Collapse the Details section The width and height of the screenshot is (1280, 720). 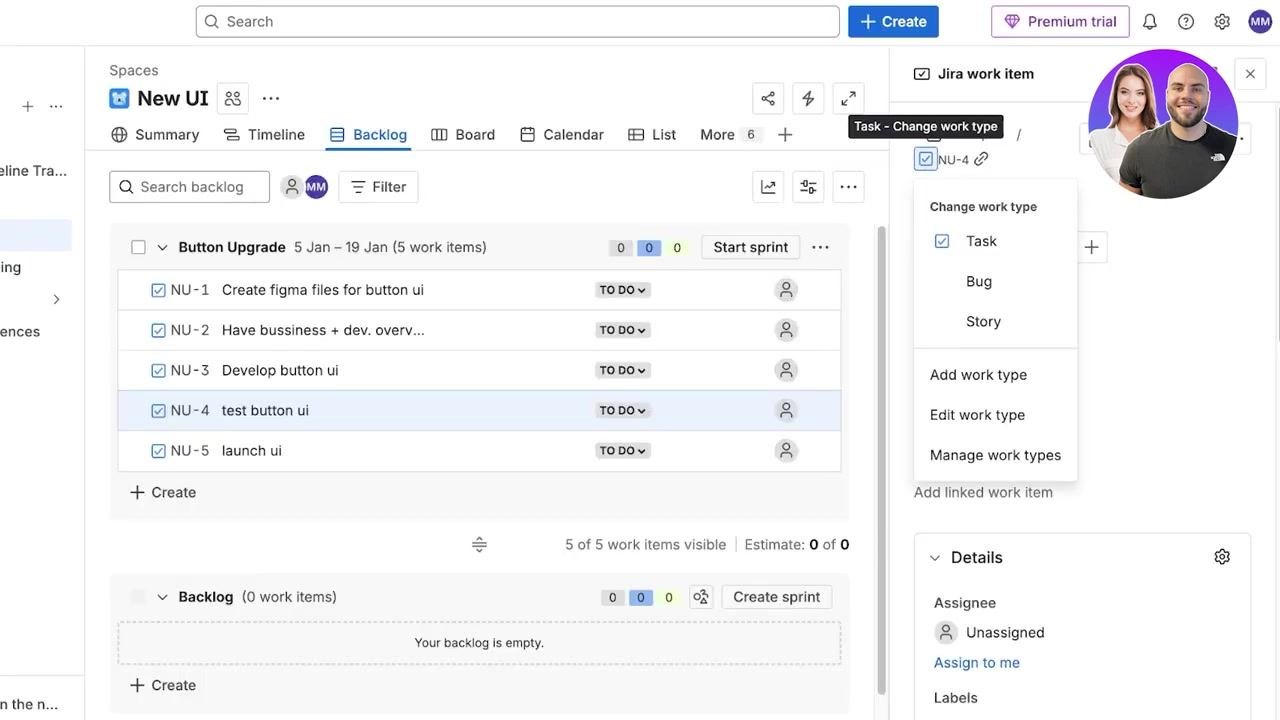point(935,558)
